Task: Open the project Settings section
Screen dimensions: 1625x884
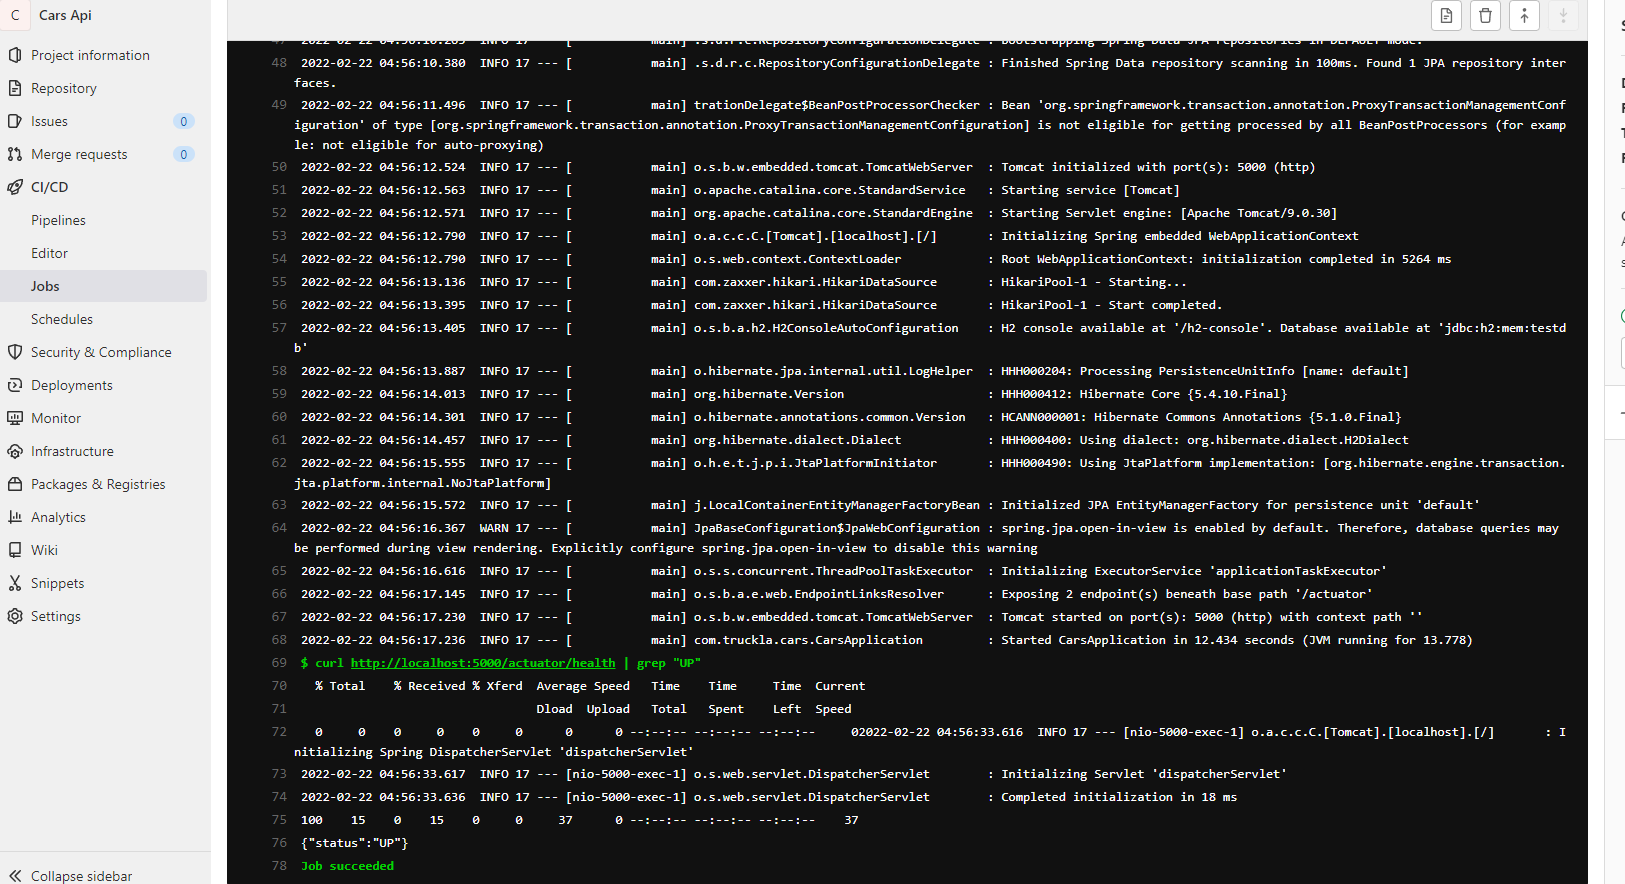Action: [x=56, y=616]
